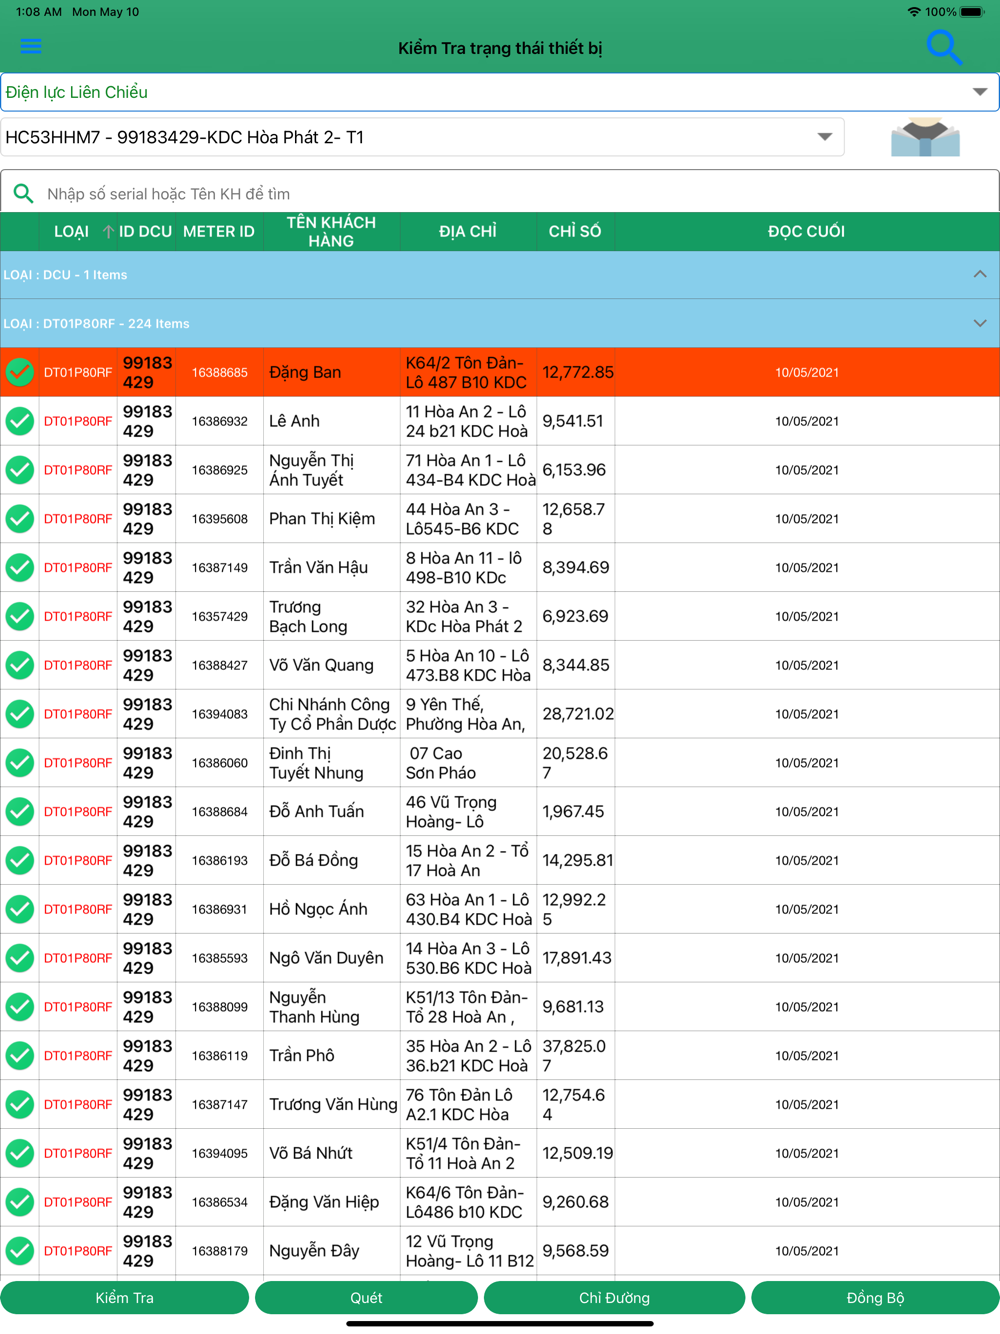Toggle check for Nguyễn Thị Ánh Tuyết

pyautogui.click(x=20, y=470)
